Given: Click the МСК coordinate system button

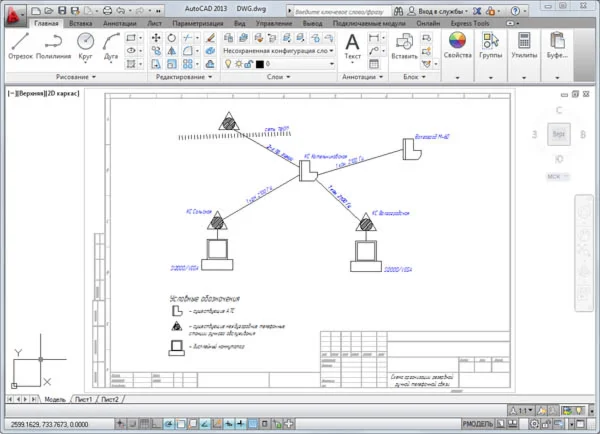Looking at the screenshot, I should (558, 176).
